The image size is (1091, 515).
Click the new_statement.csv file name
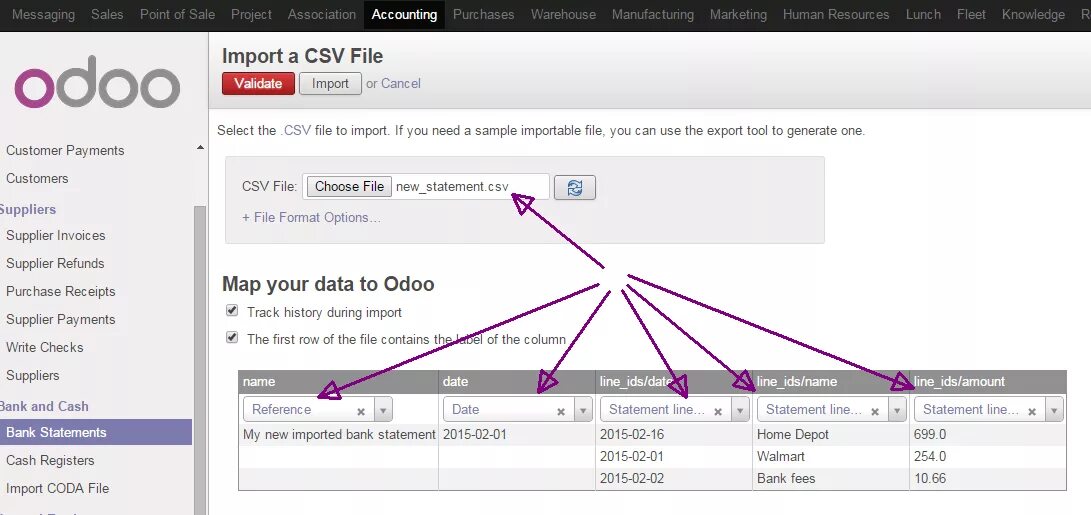(x=452, y=187)
